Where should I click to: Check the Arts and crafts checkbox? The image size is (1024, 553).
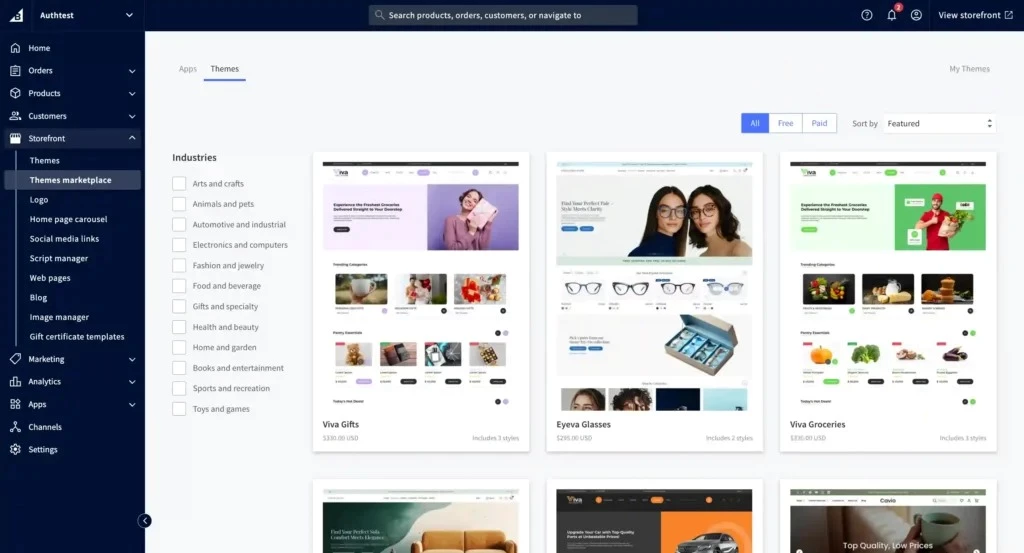tap(179, 184)
